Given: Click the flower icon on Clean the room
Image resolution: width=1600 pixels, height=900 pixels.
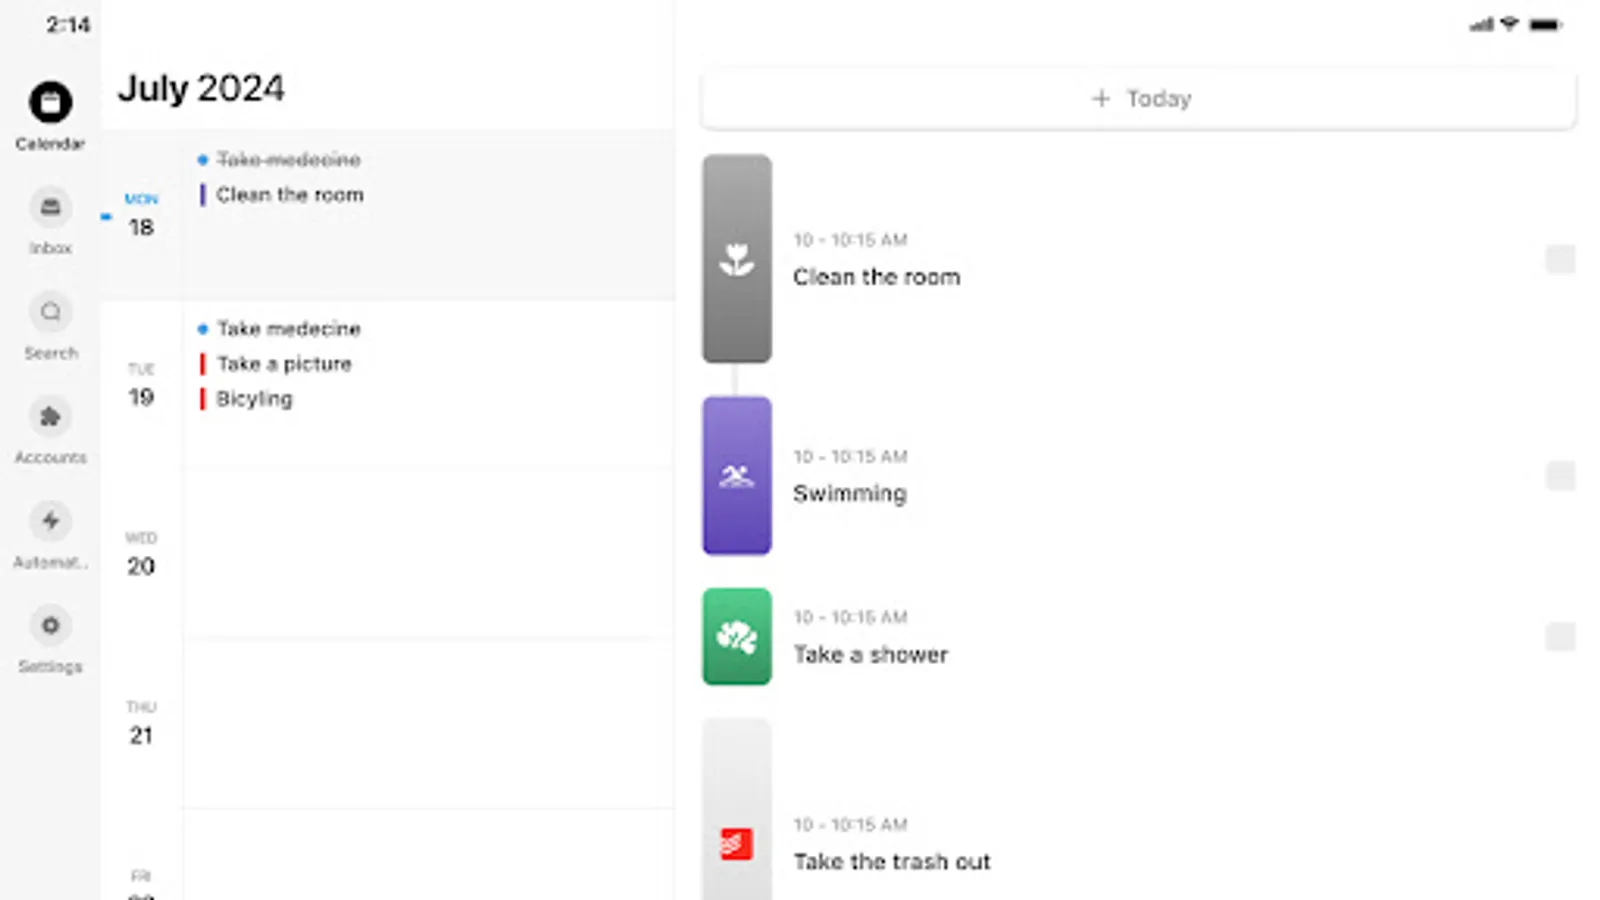Looking at the screenshot, I should 737,258.
